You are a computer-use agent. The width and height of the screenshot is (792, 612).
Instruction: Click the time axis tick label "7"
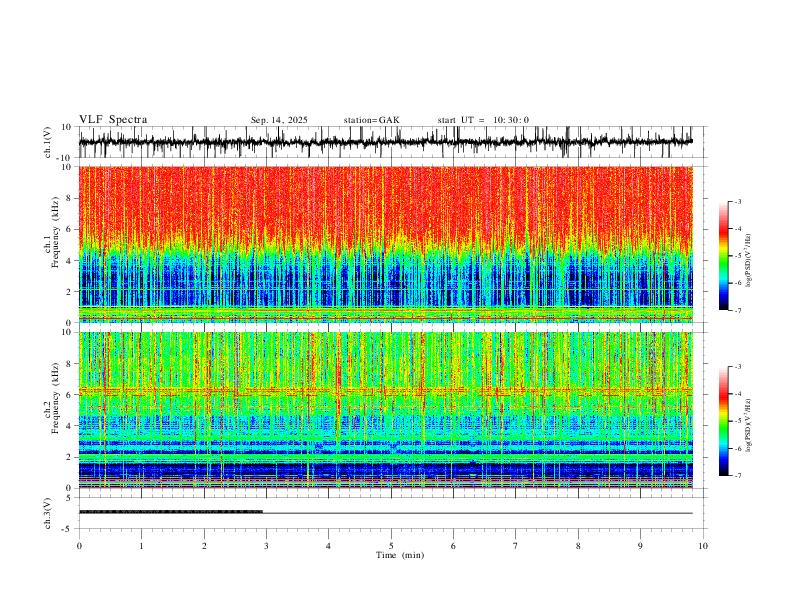coord(516,546)
